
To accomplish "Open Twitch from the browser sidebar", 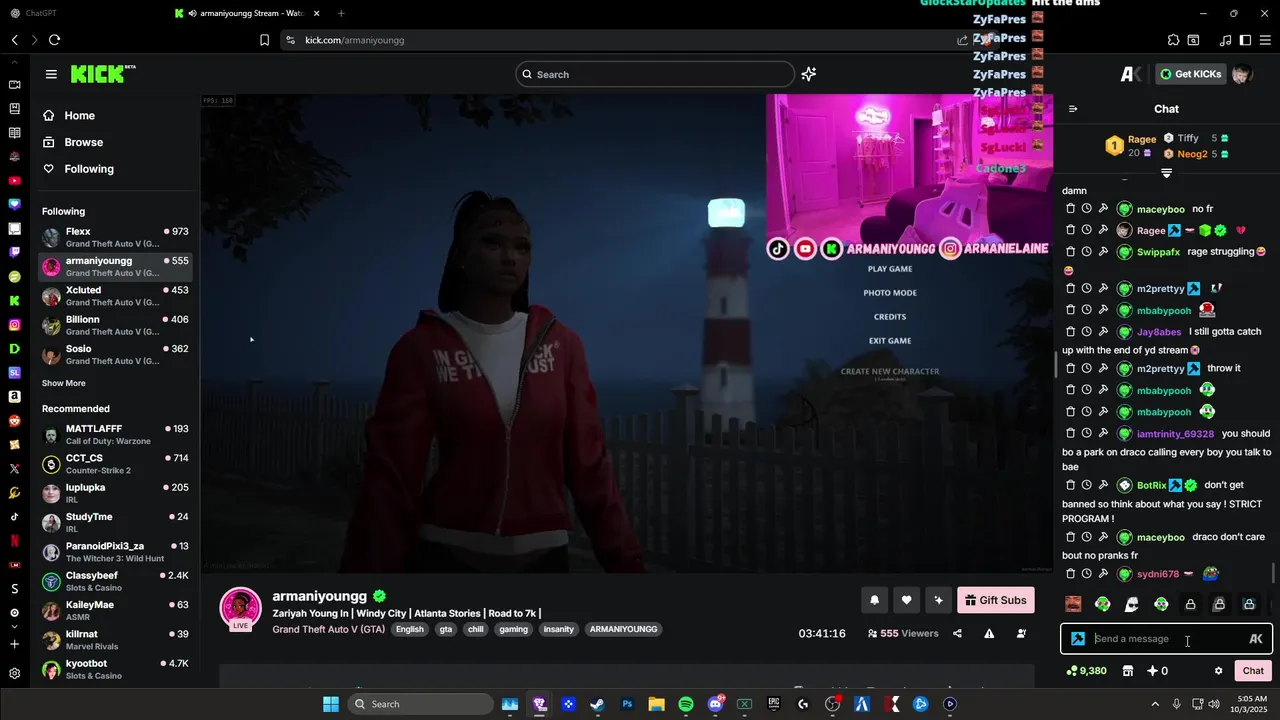I will pos(14,253).
